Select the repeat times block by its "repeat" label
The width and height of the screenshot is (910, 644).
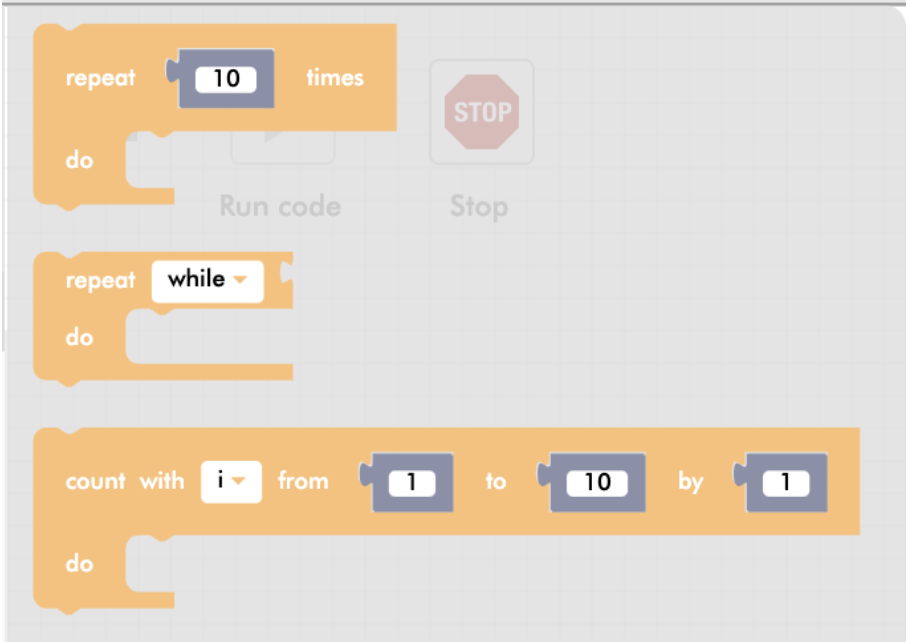point(100,78)
